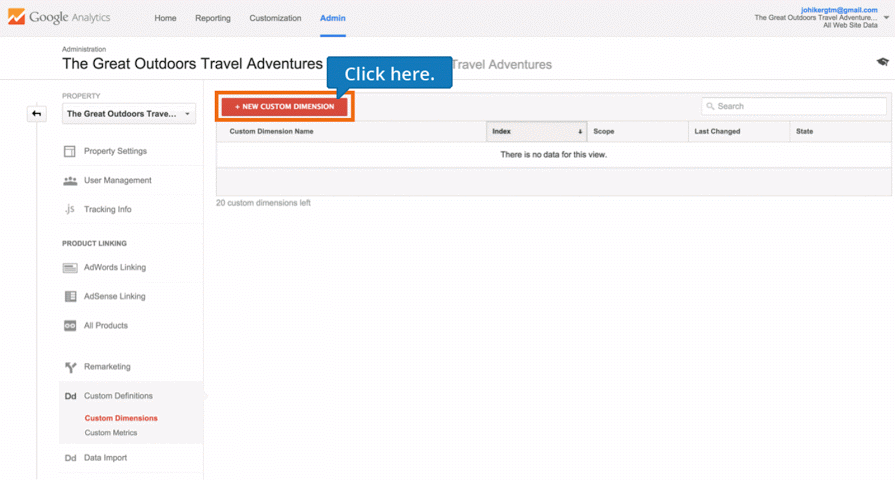The image size is (895, 480).
Task: Click the graduation cap help icon
Action: 882,62
